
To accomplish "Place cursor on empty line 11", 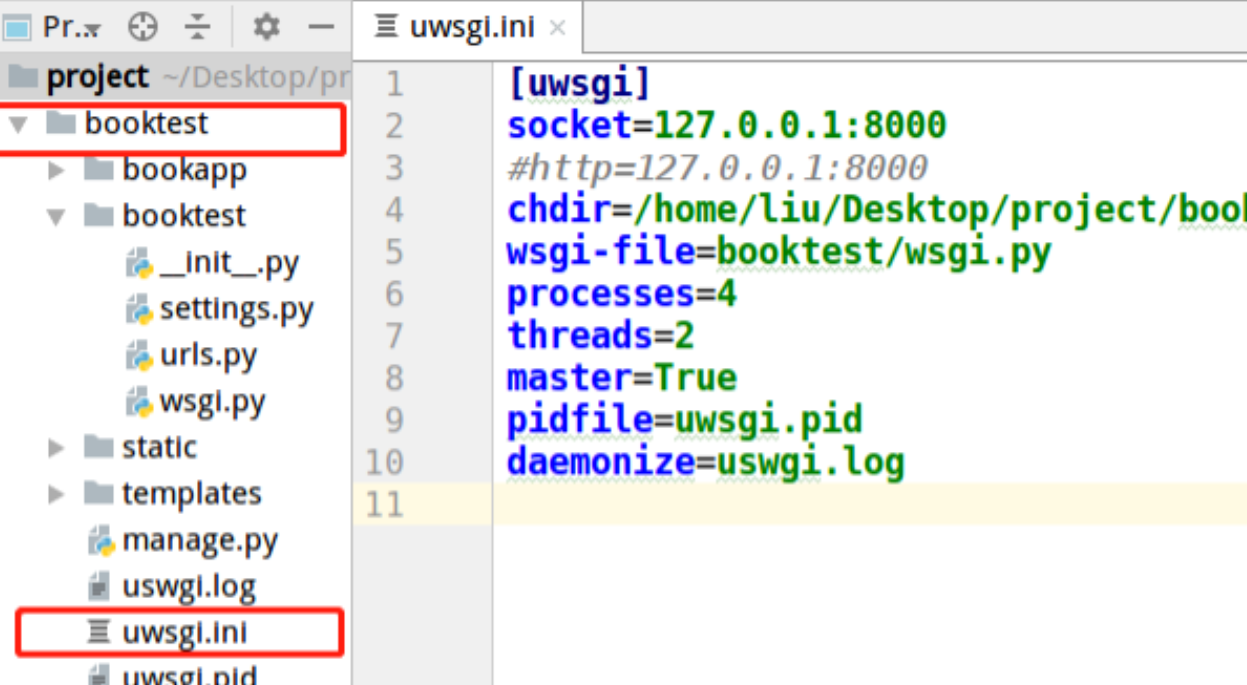I will coord(870,504).
